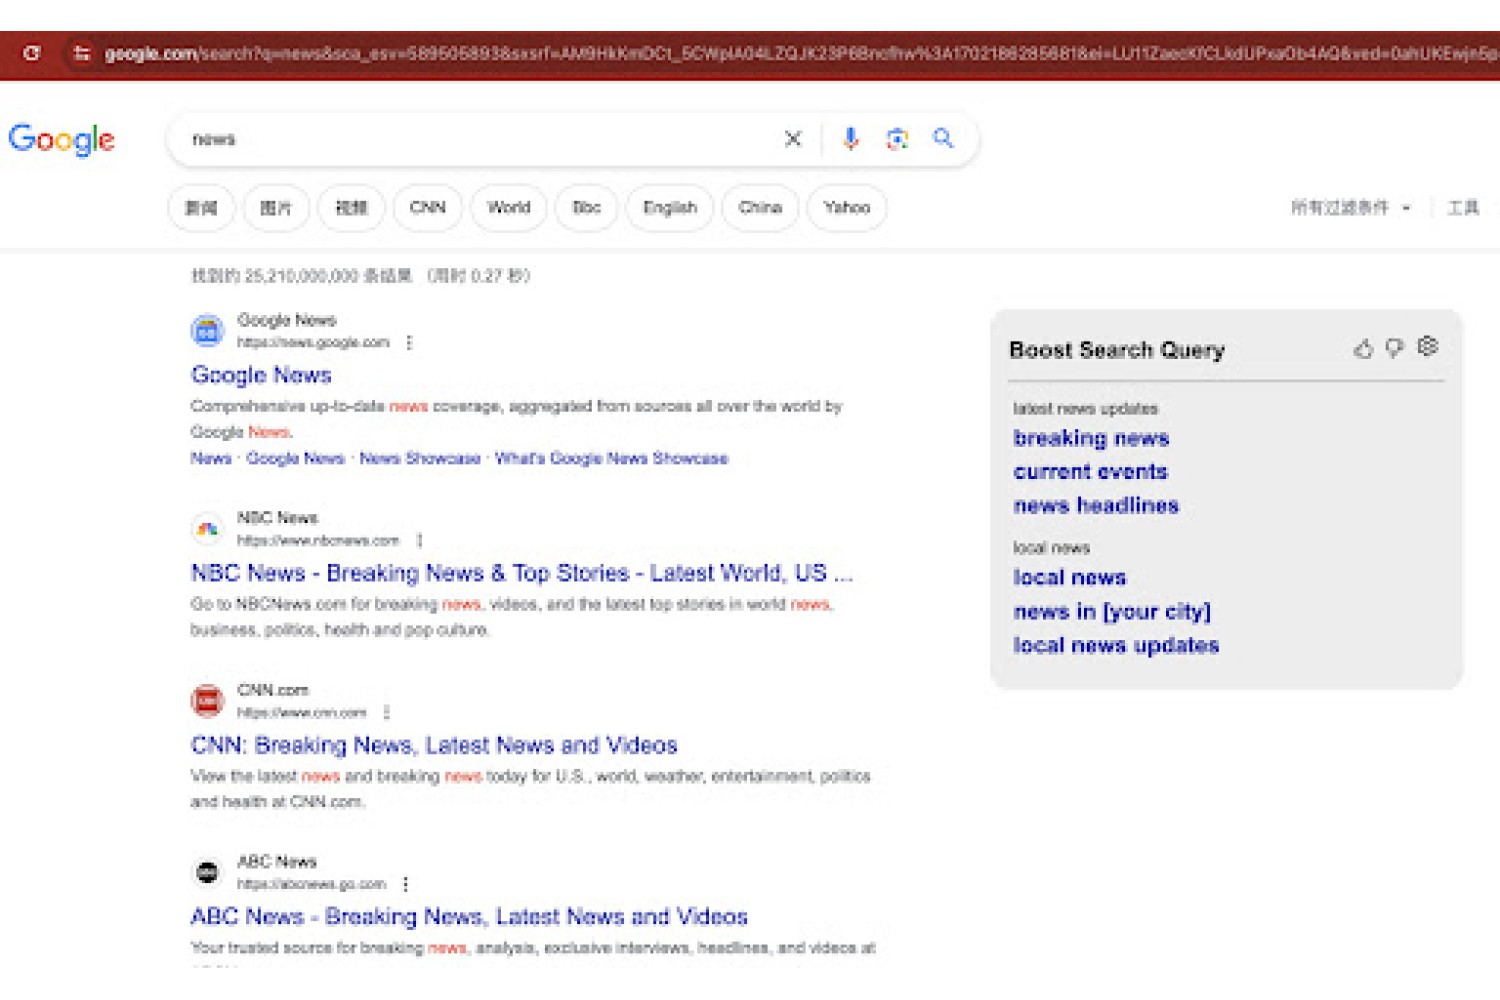Submit search with magnifying glass icon
Image resolution: width=1500 pixels, height=1000 pixels.
pyautogui.click(x=943, y=138)
